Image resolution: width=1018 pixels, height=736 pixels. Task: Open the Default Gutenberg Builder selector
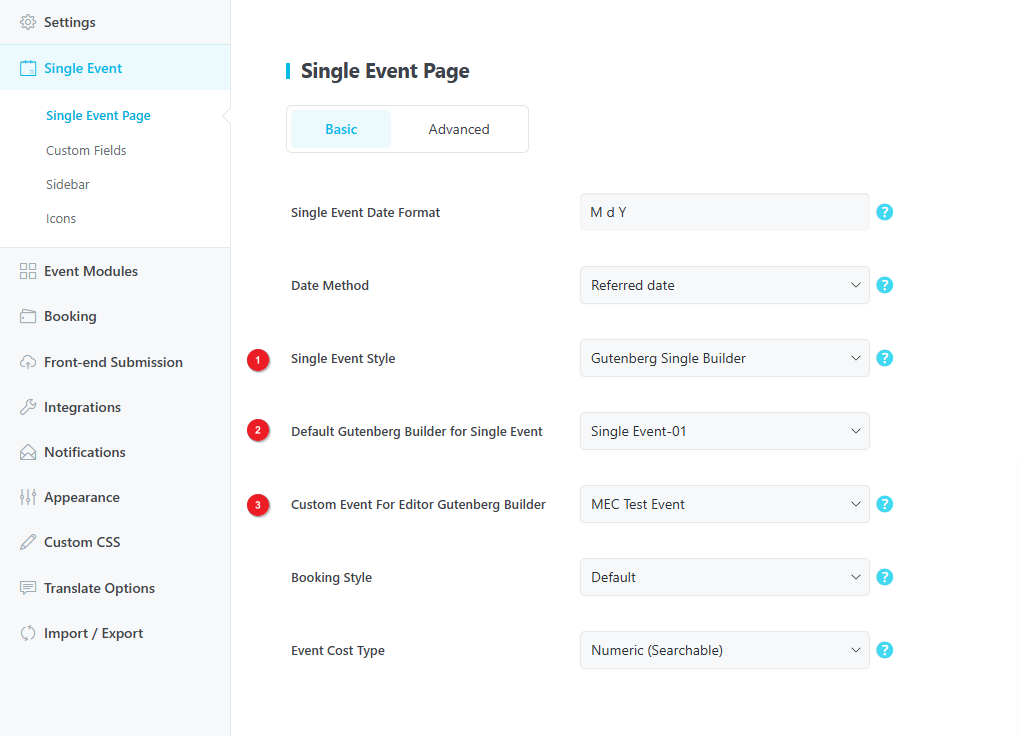pyautogui.click(x=724, y=431)
